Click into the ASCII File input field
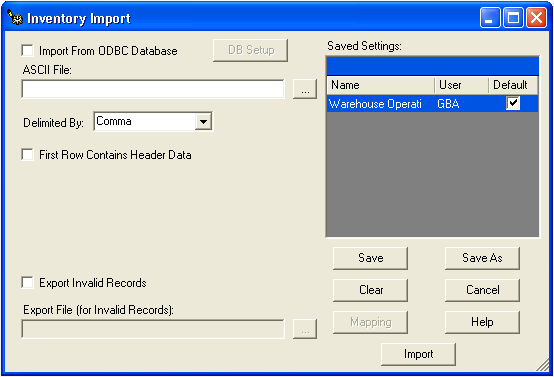 [153, 89]
